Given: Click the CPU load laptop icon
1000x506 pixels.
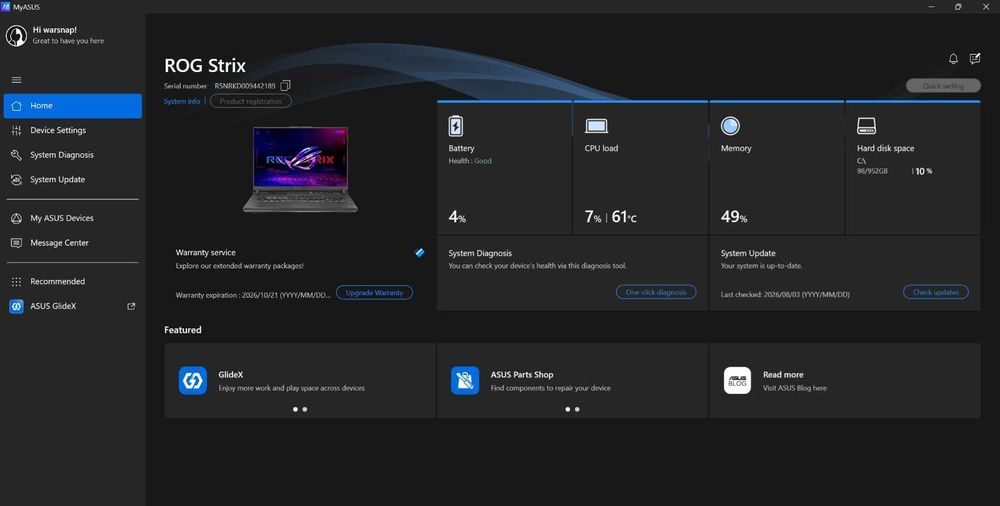Looking at the screenshot, I should click(596, 126).
